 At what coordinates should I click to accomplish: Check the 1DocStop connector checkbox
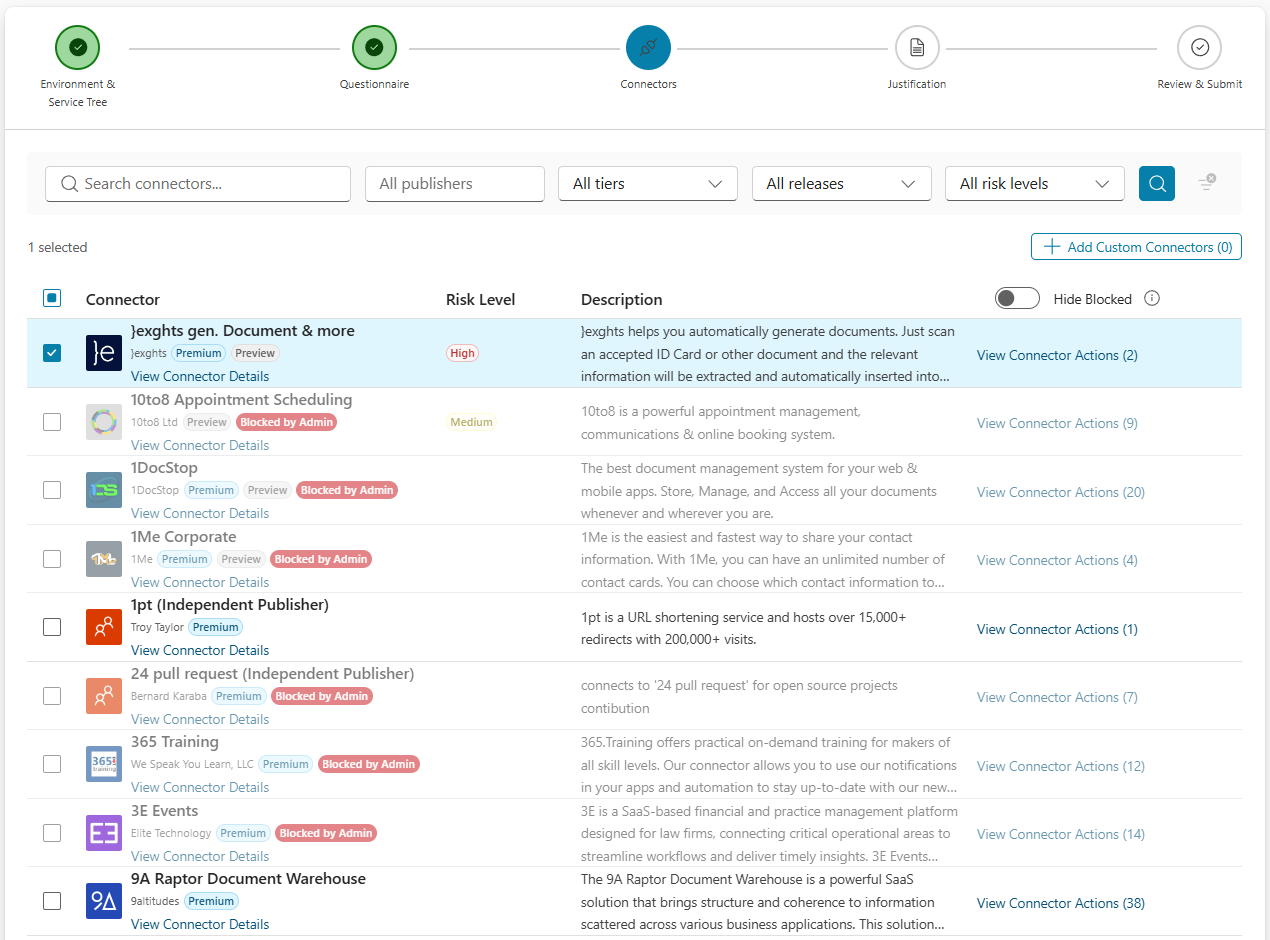52,490
